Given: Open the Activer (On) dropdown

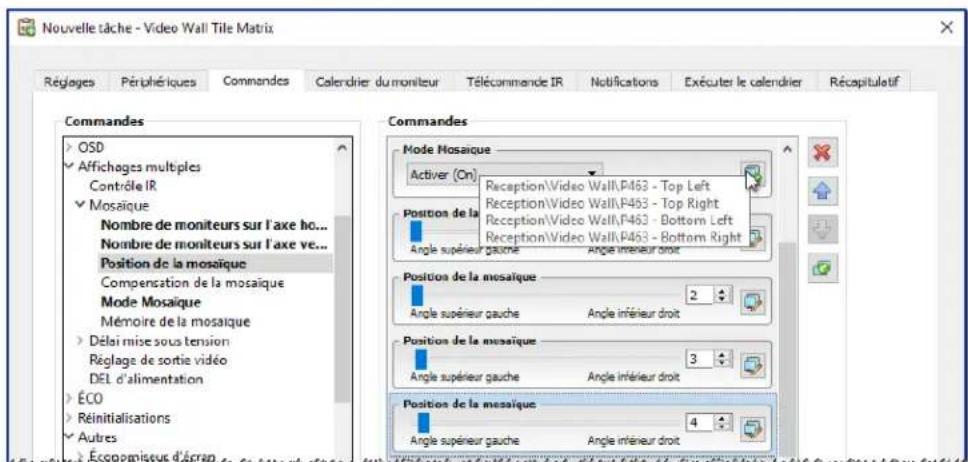Looking at the screenshot, I should point(504,175).
